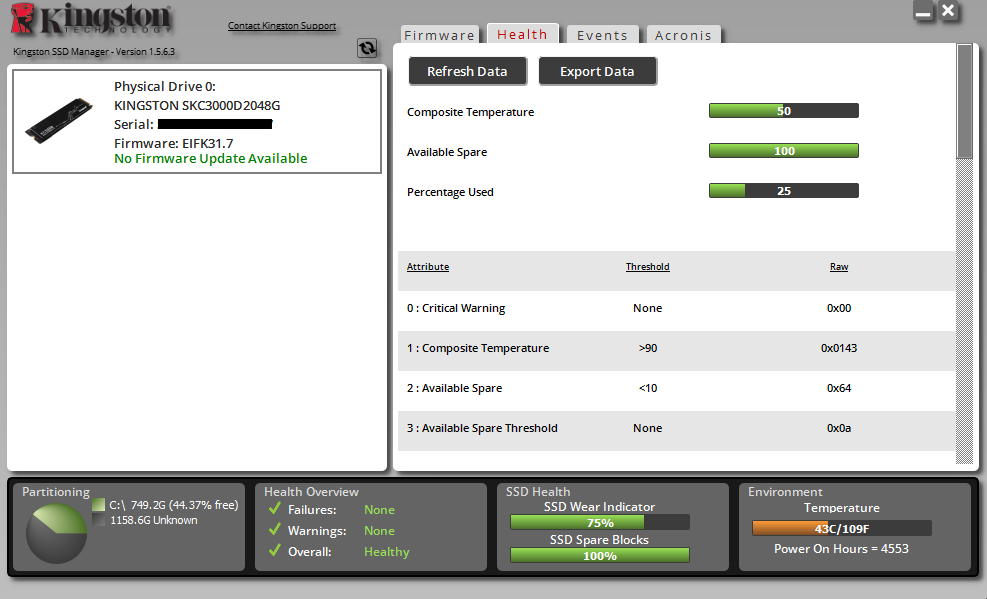Open the Contact Kingston Support link
Screen dimensions: 987x599
tap(282, 26)
